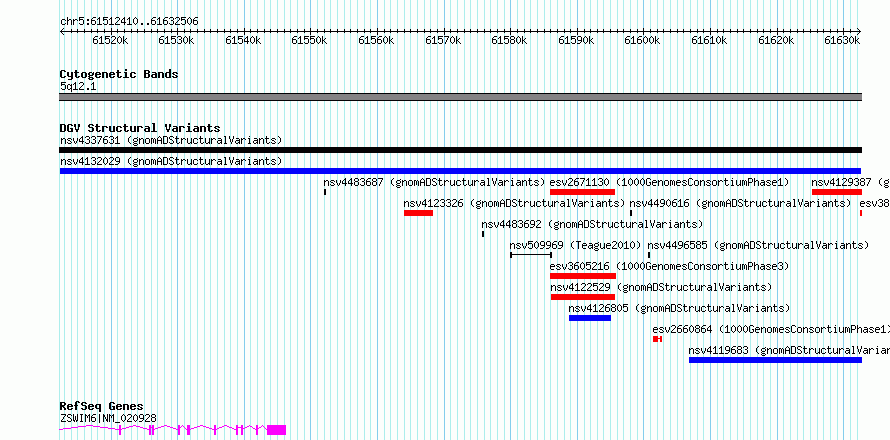Click the 61580k ruler tick label

coord(510,40)
